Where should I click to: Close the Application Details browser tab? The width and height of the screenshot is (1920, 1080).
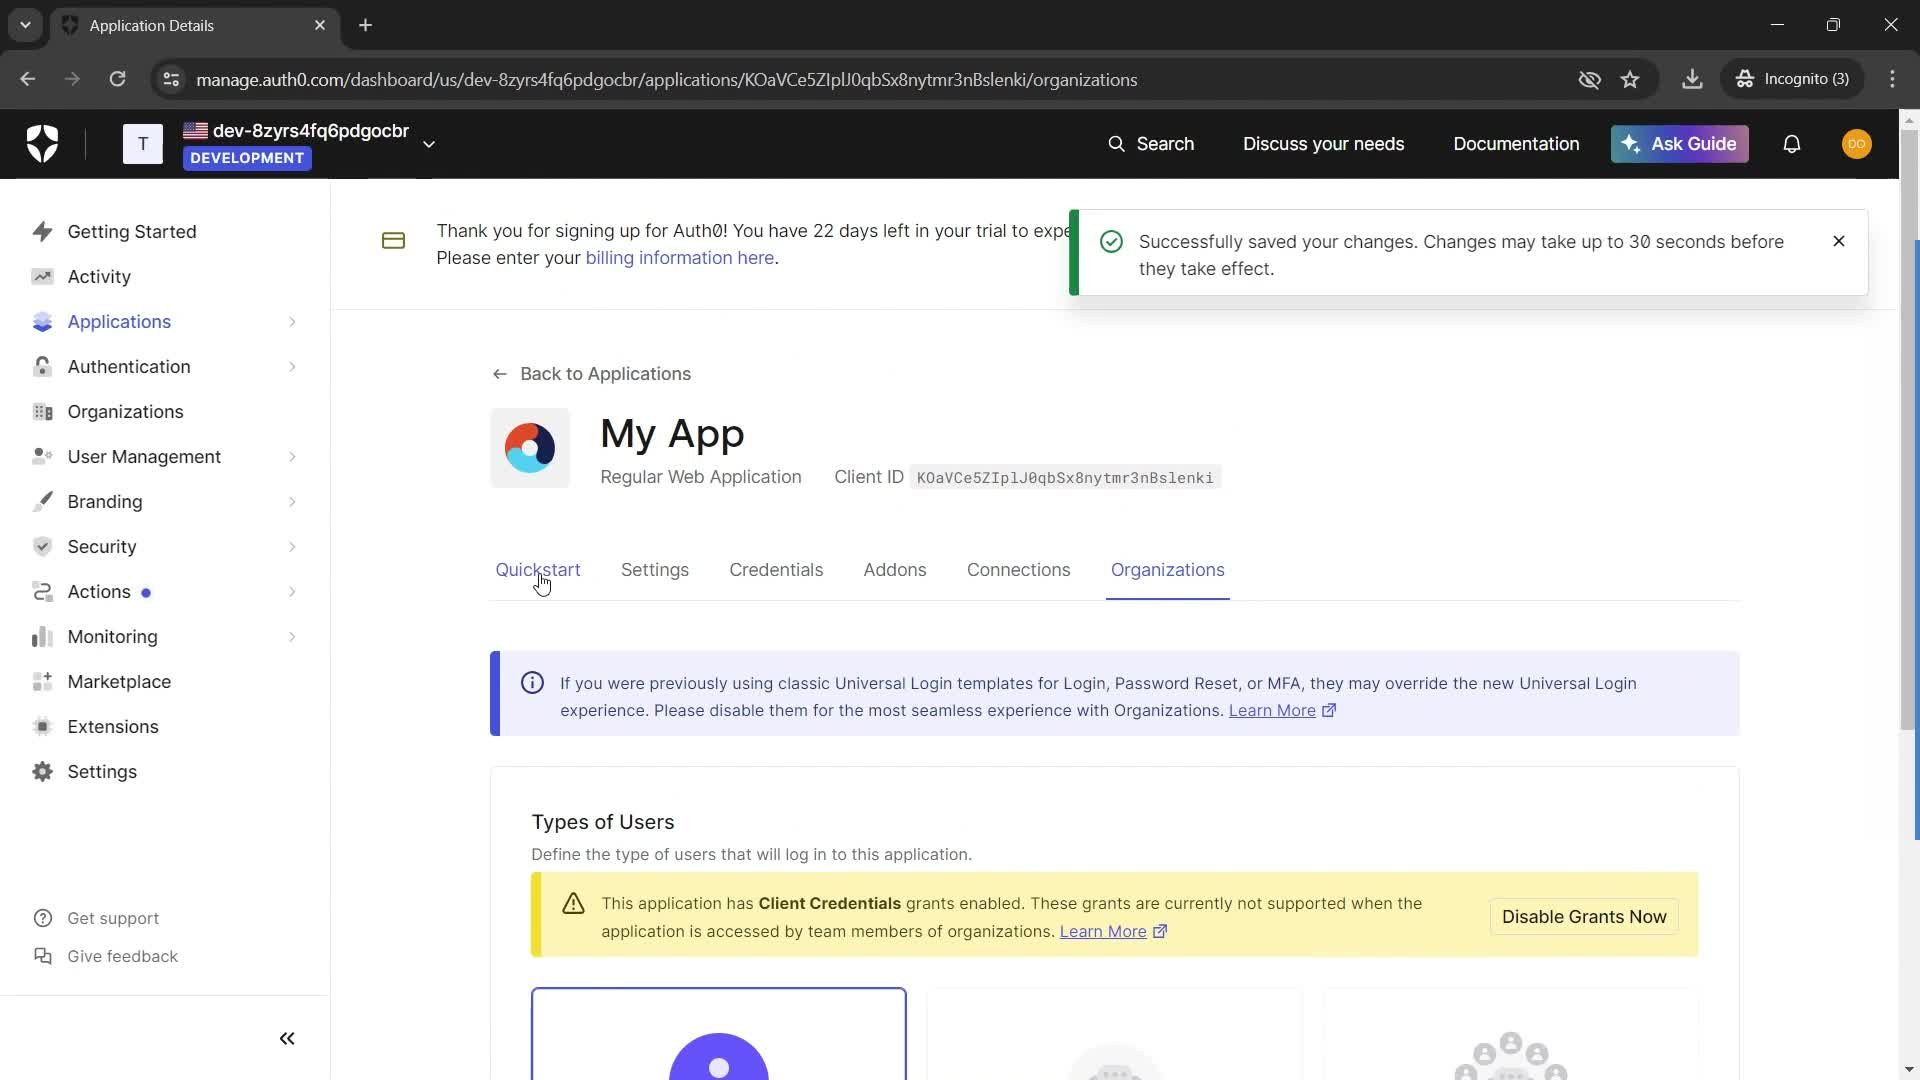320,25
